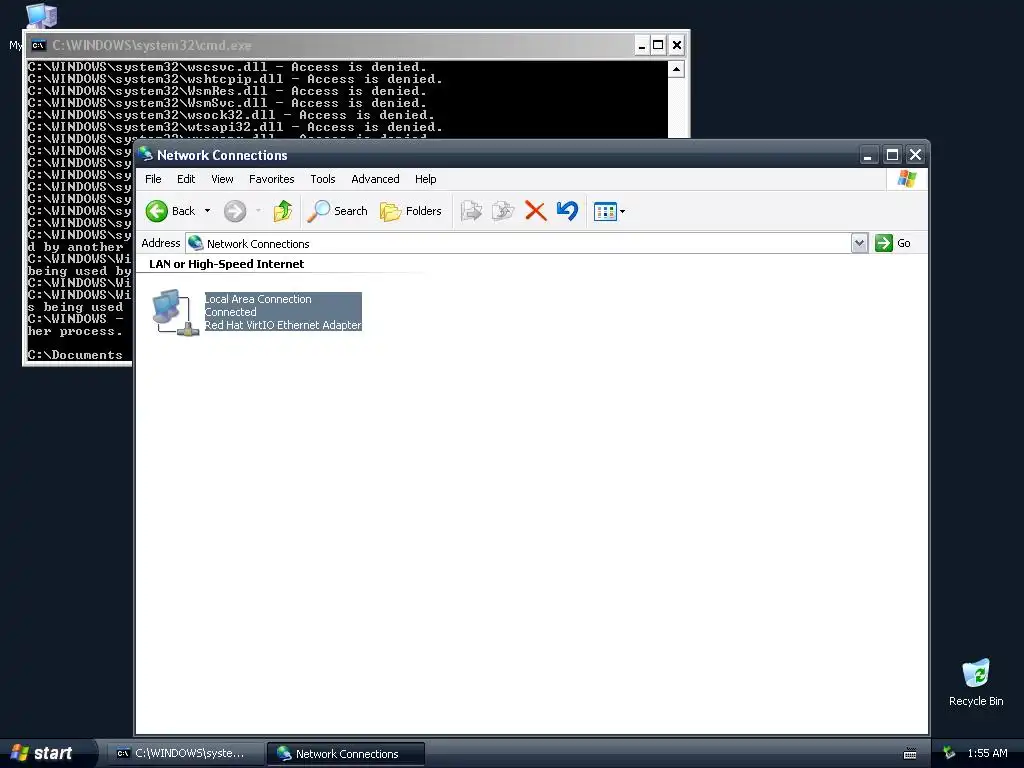Screen dimensions: 1024x768
Task: Open the Advanced menu
Action: (x=376, y=179)
